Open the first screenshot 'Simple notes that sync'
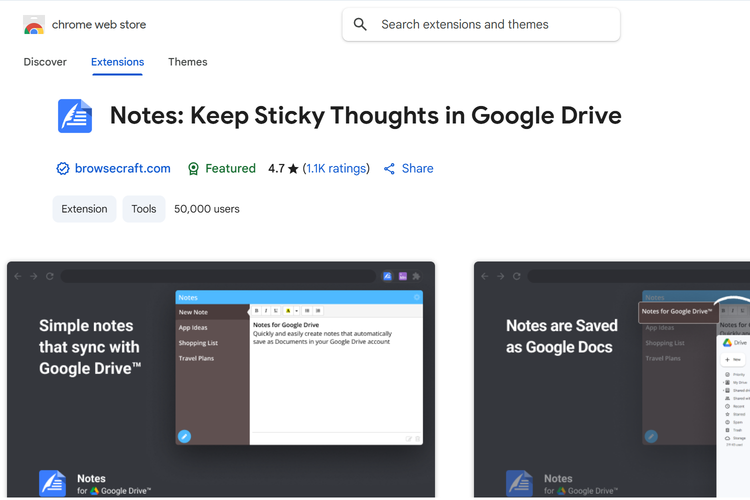 pyautogui.click(x=221, y=379)
